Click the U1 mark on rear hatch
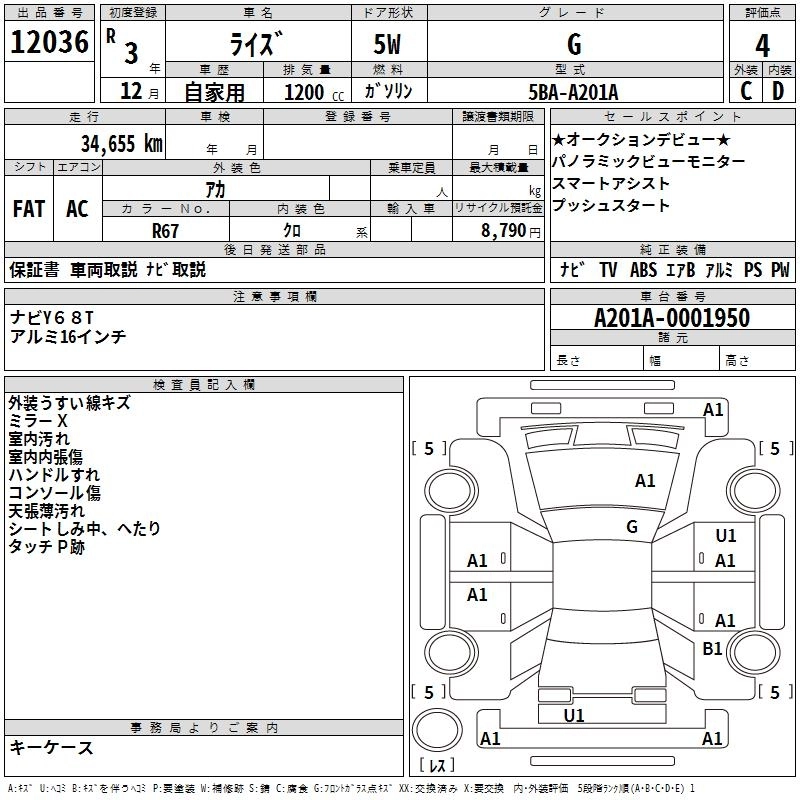 [574, 715]
